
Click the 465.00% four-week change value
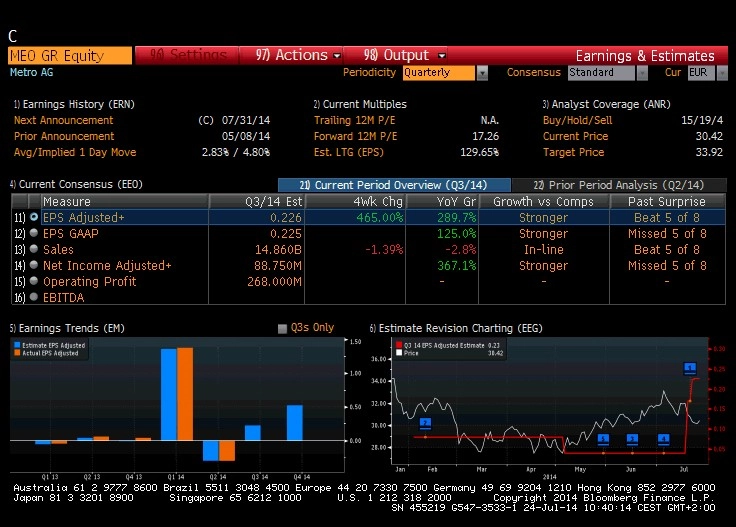pos(379,218)
